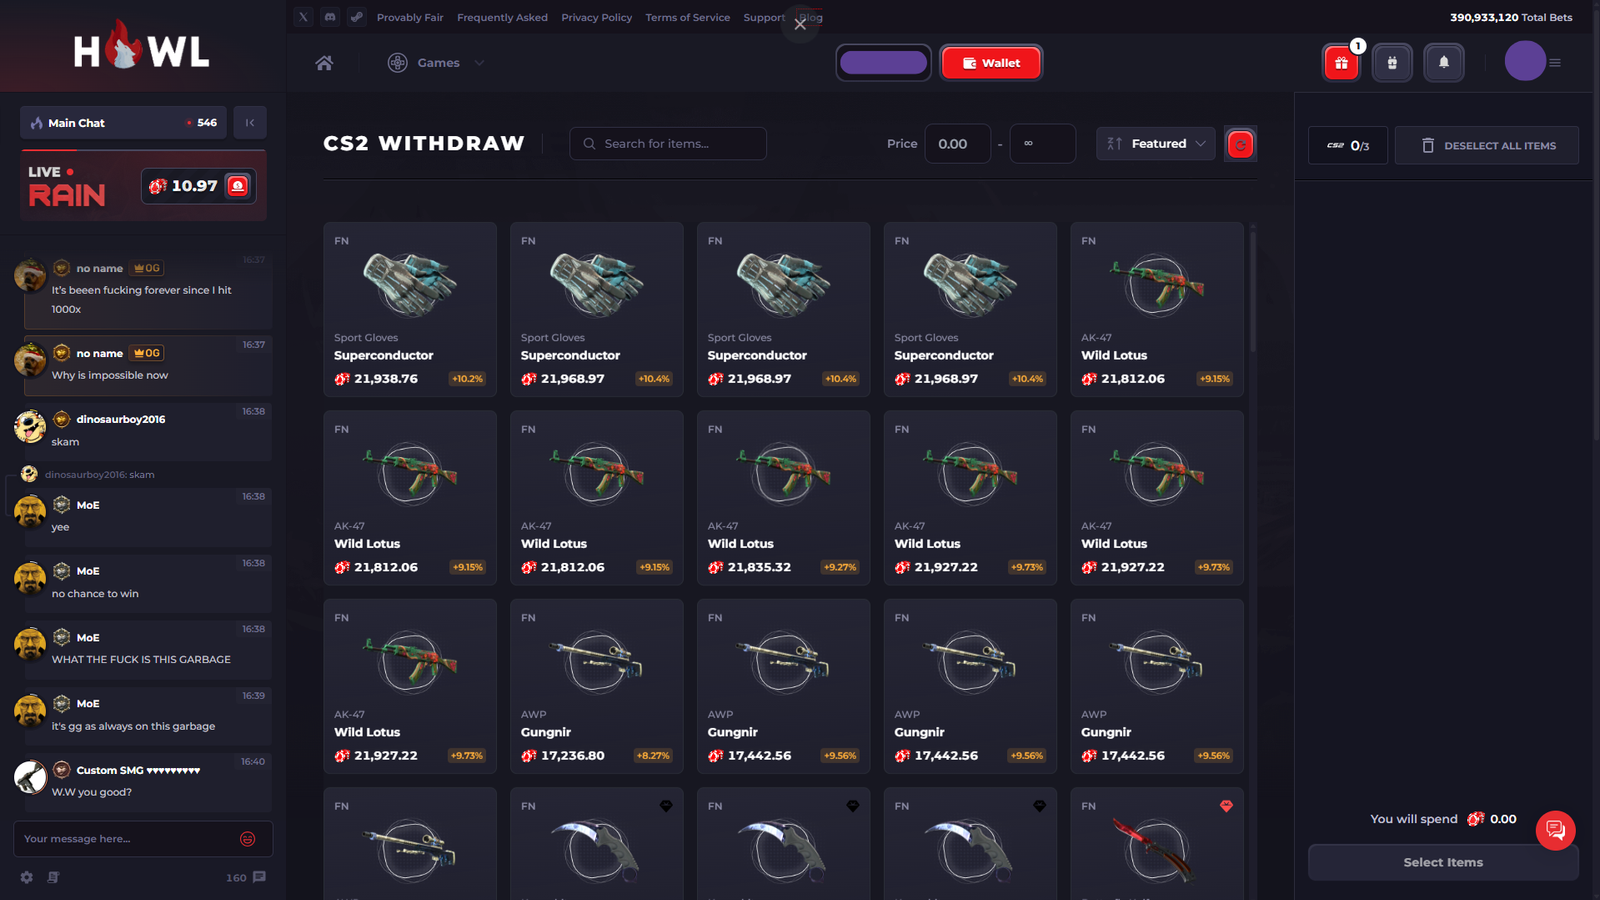Viewport: 1600px width, 900px height.
Task: Open the Terms of Service link
Action: click(688, 17)
